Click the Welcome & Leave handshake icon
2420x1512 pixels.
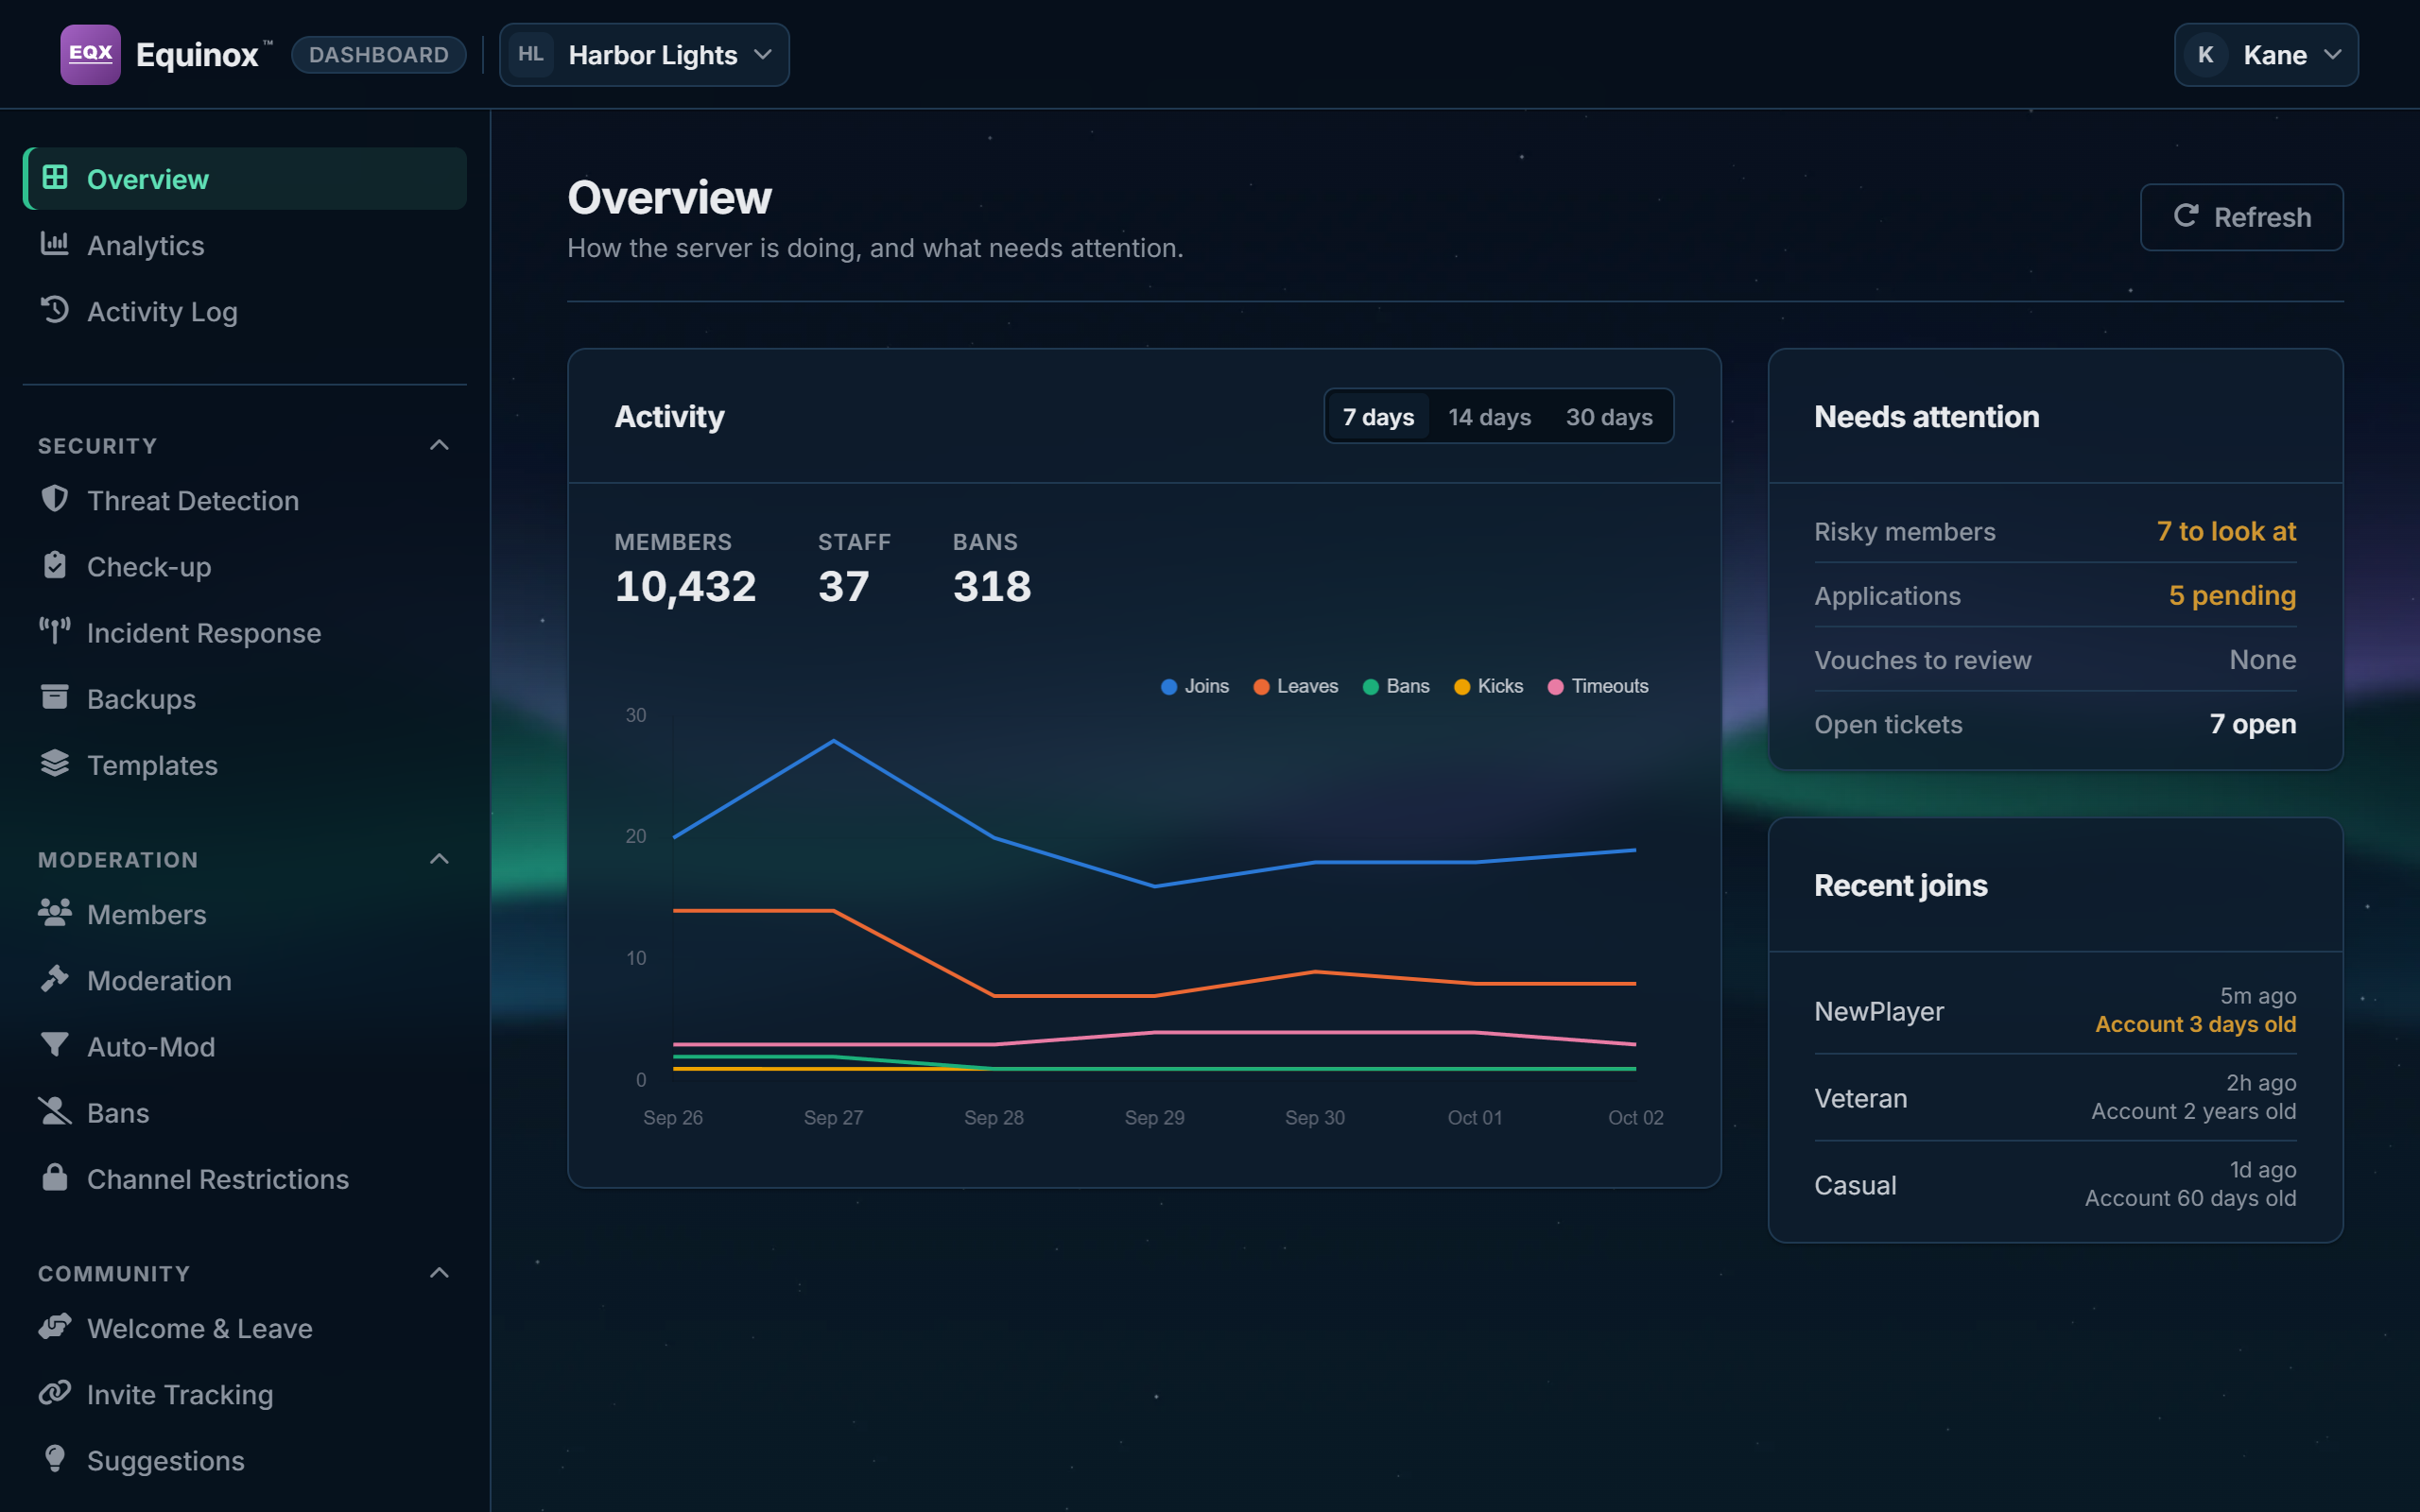[x=54, y=1326]
